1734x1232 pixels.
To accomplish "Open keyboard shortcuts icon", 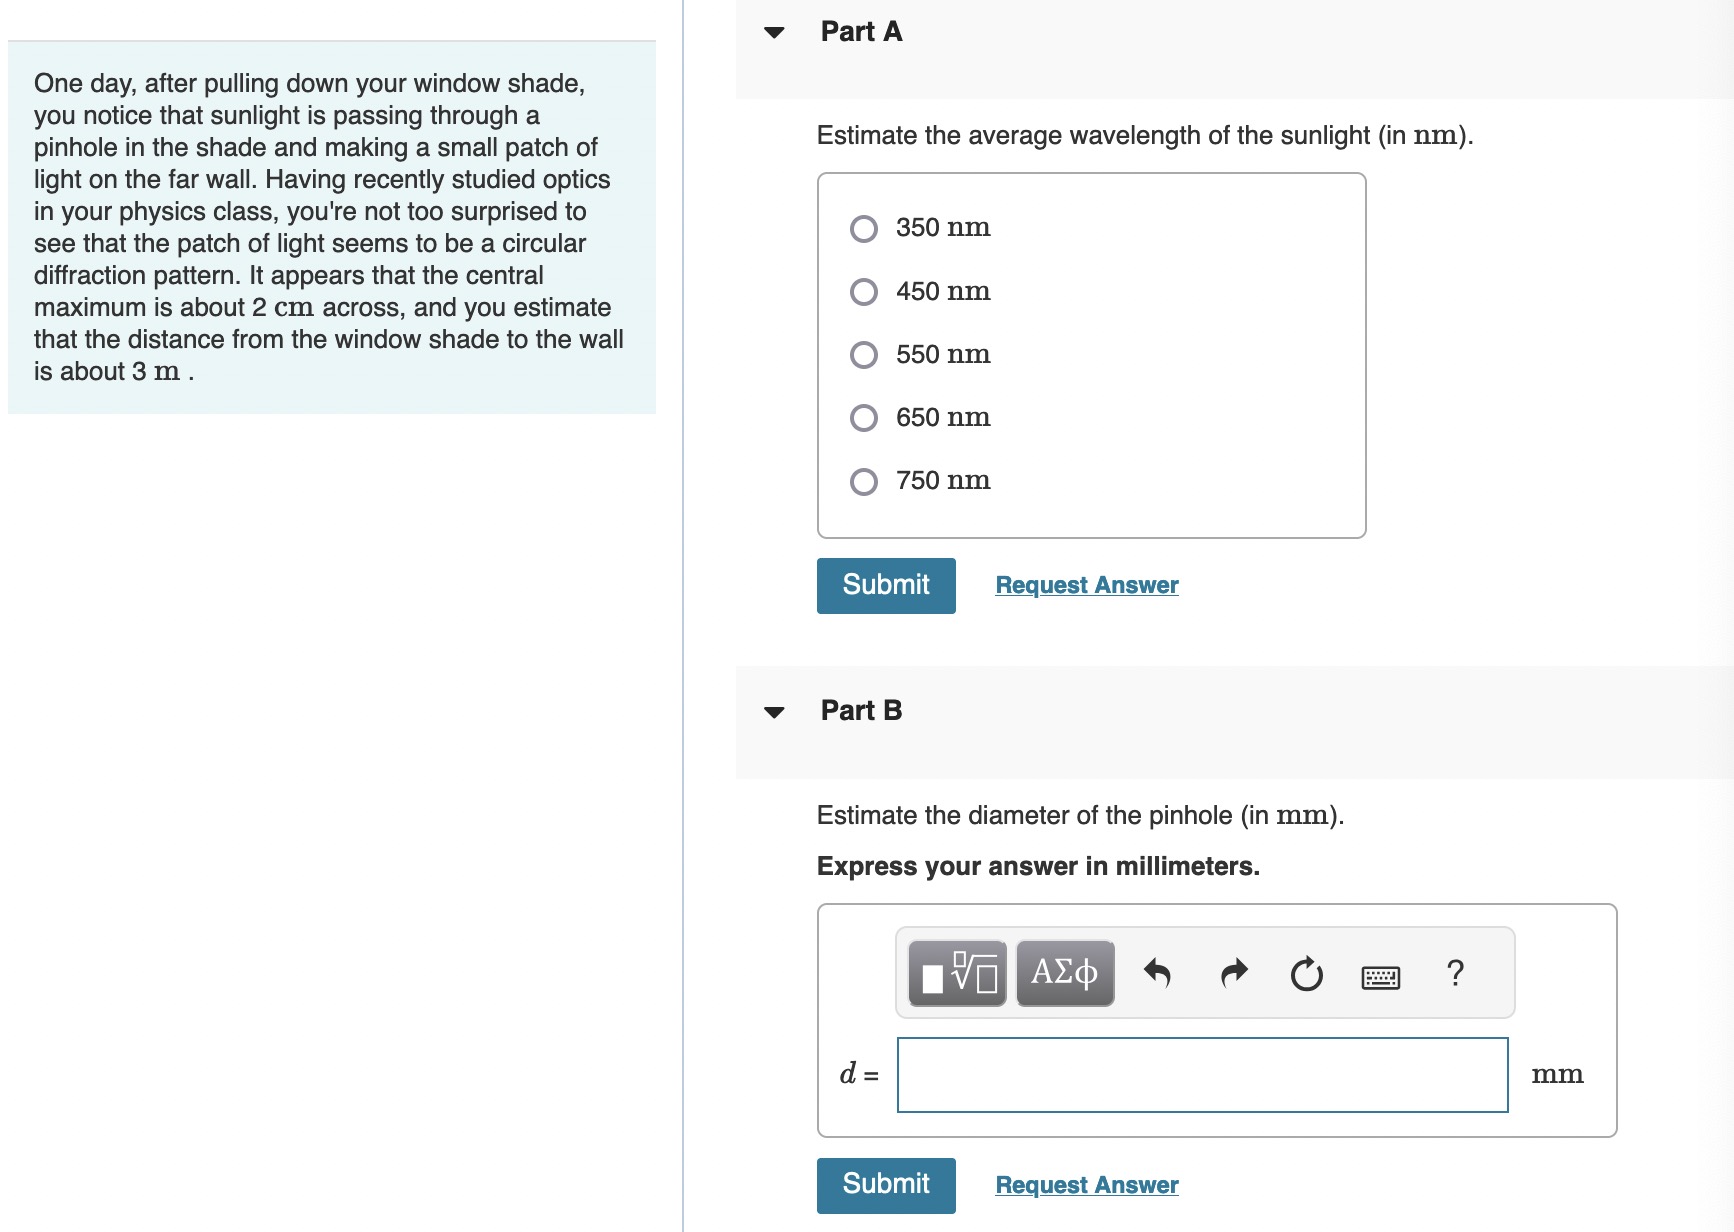I will coord(1381,976).
